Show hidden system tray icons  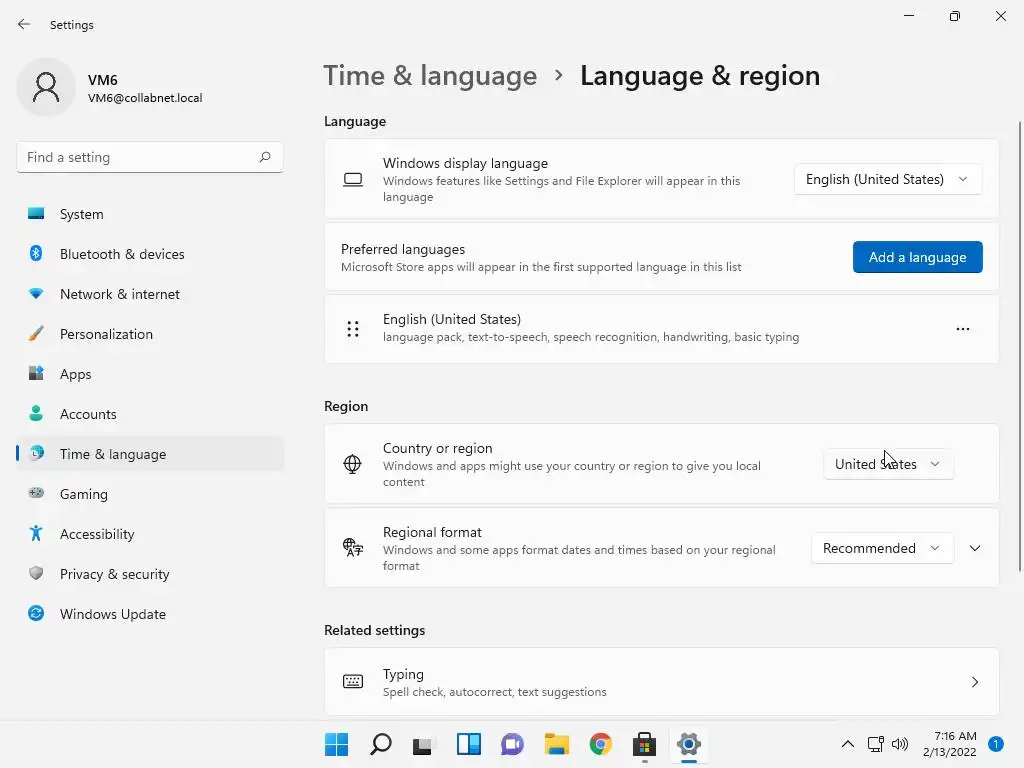(x=848, y=744)
